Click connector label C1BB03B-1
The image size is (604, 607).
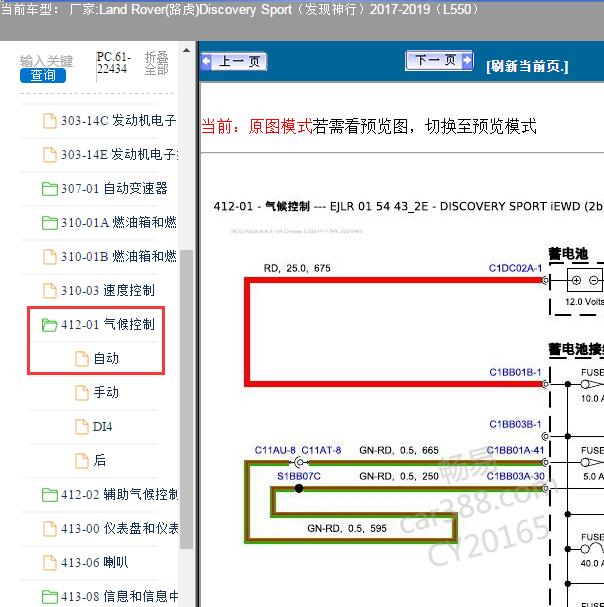click(515, 424)
